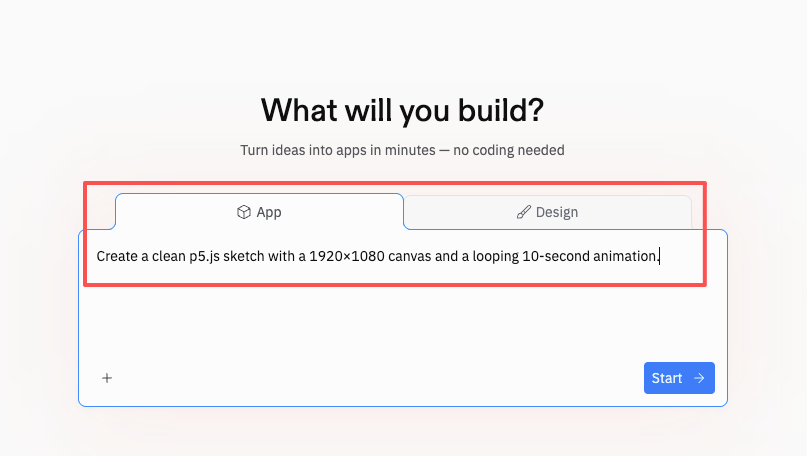Click the plus icon to add attachment
This screenshot has height=456, width=807.
(107, 378)
